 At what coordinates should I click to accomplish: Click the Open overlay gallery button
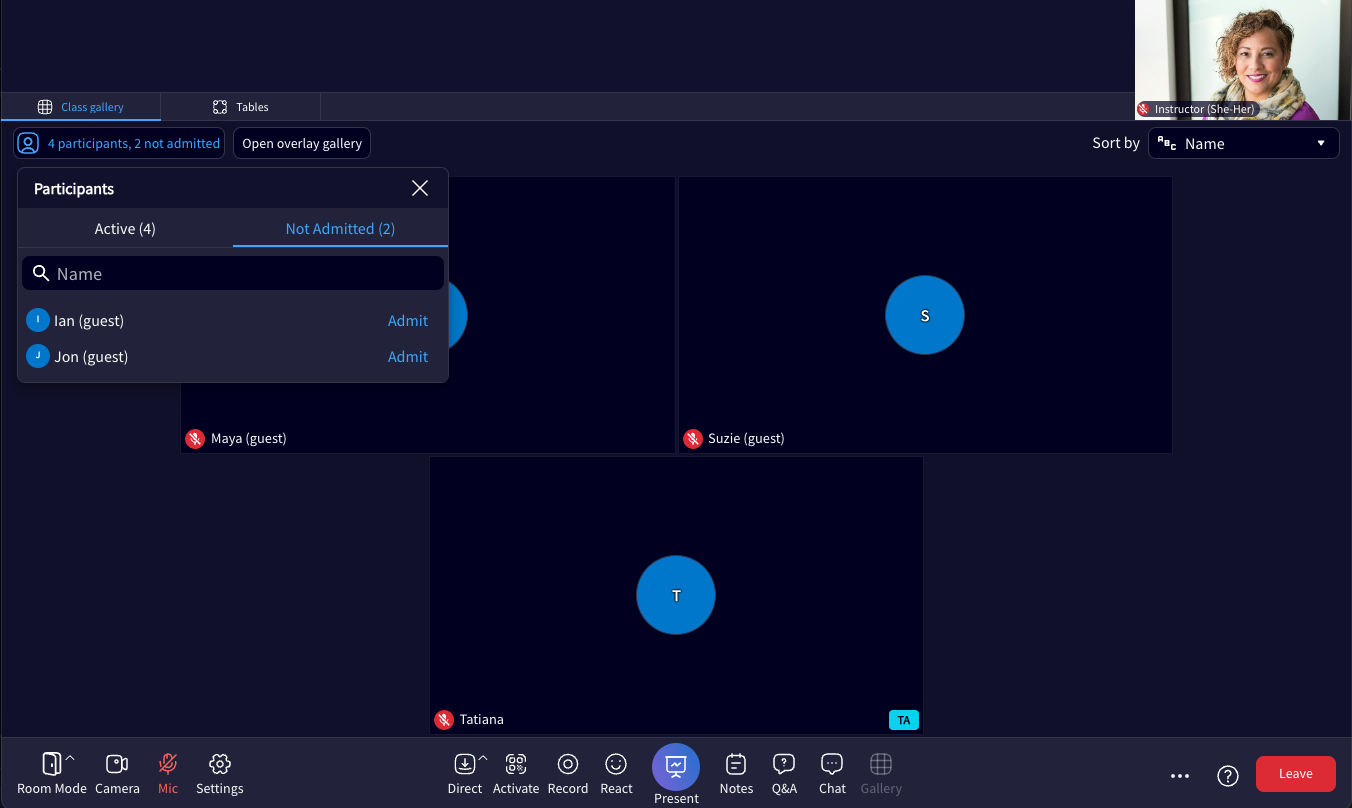click(302, 143)
